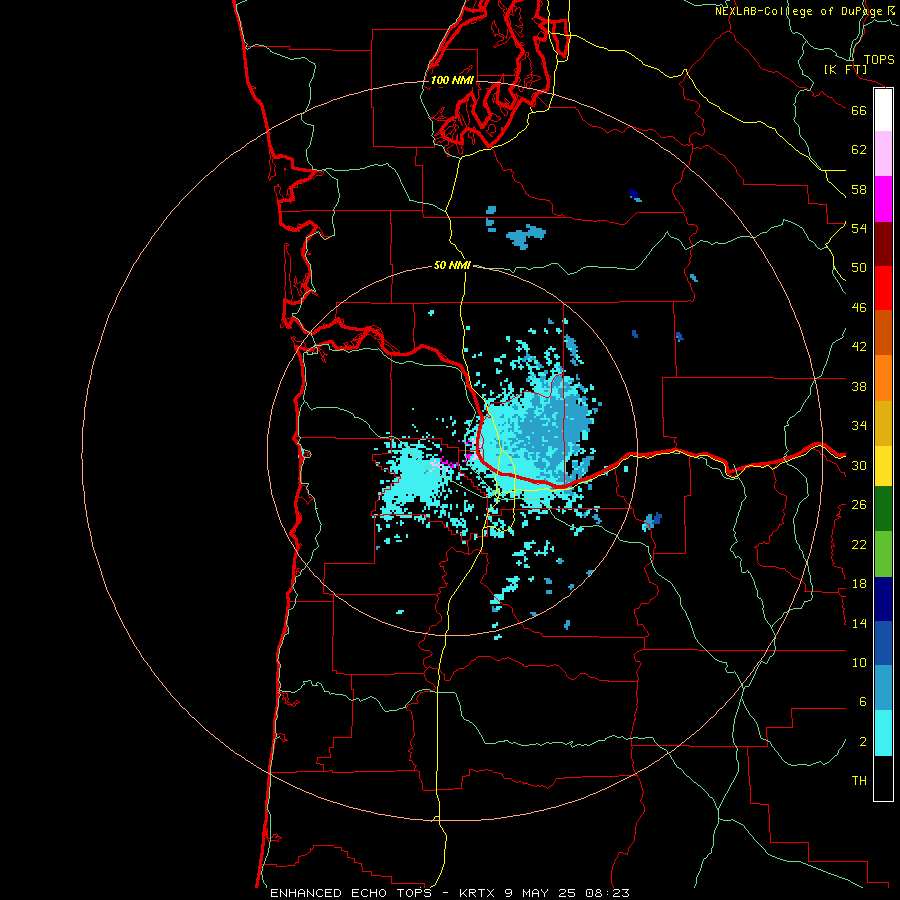The height and width of the screenshot is (900, 900).
Task: Pick the cyan legend swatch
Action: [x=883, y=733]
